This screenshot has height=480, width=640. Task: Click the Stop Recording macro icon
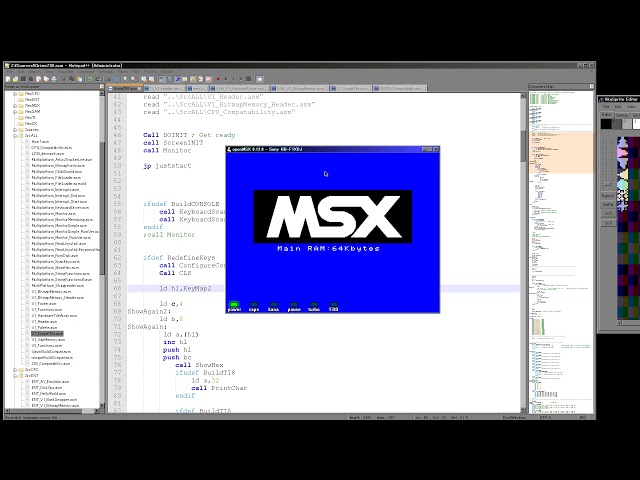(x=226, y=79)
